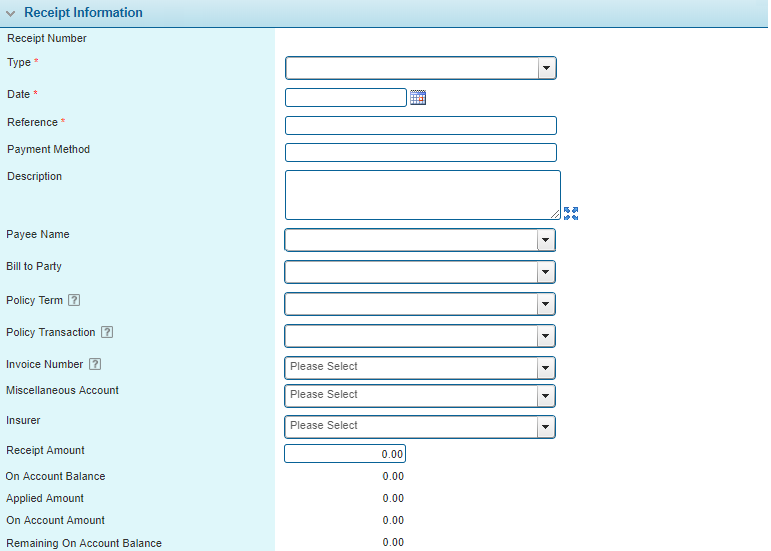Open the Invoice Number dropdown
The image size is (771, 551).
coord(545,368)
